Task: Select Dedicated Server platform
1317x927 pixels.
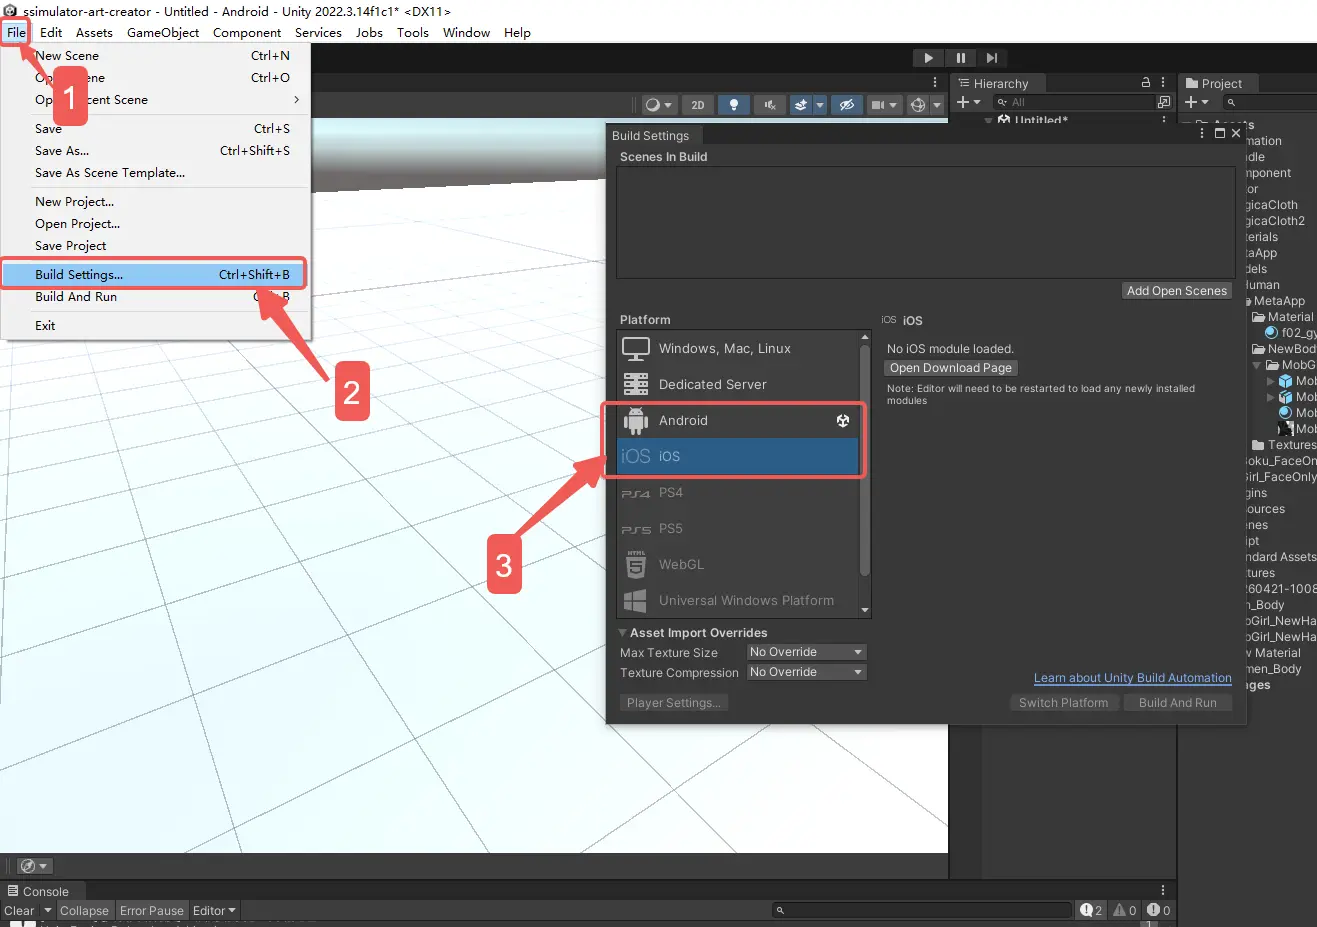Action: (x=738, y=385)
